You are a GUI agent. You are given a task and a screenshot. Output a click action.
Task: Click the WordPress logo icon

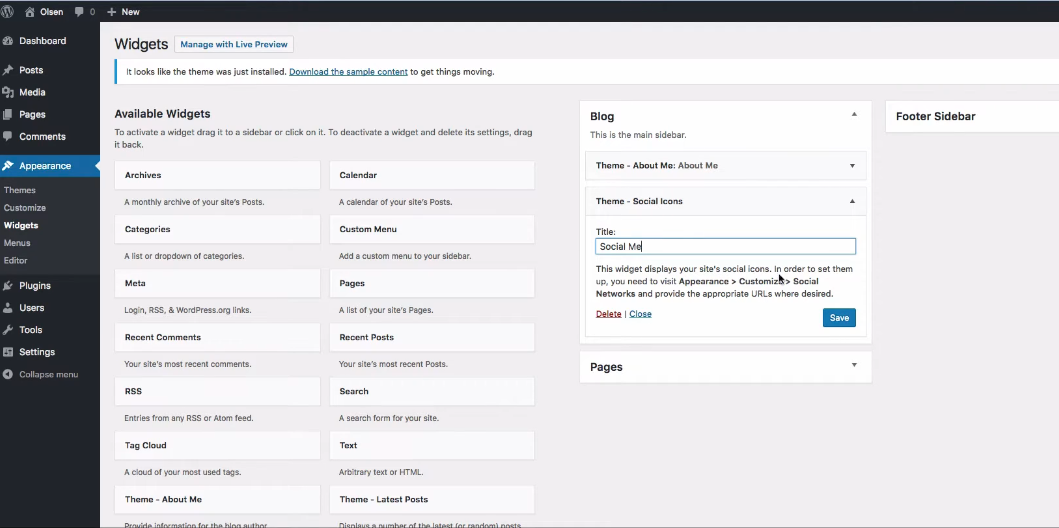[x=8, y=11]
